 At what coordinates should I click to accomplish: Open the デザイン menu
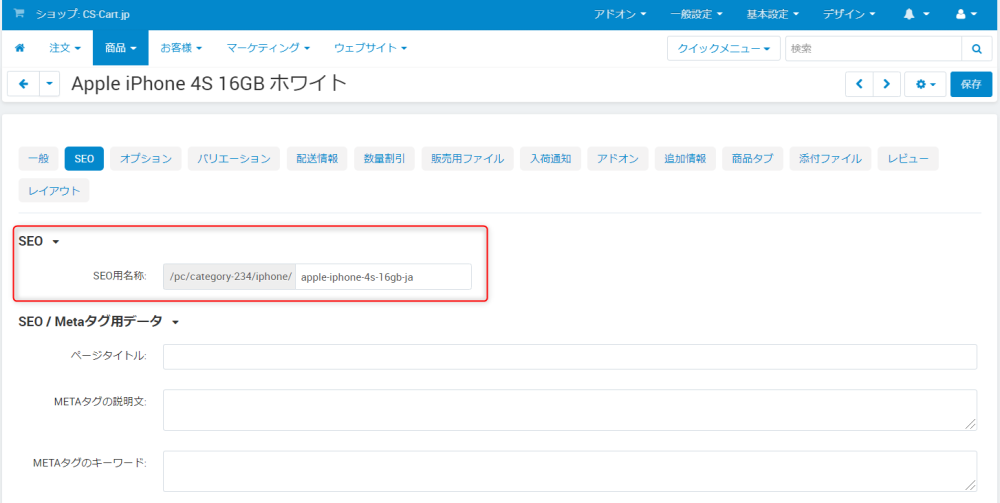[x=848, y=14]
